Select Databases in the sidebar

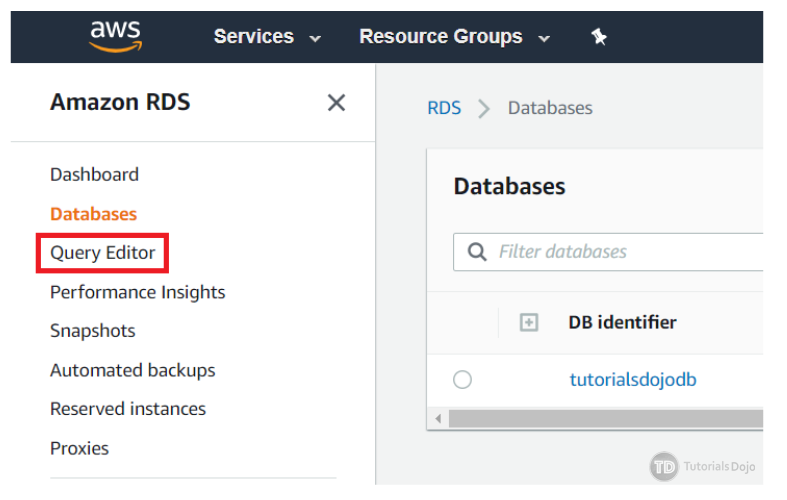click(x=93, y=214)
